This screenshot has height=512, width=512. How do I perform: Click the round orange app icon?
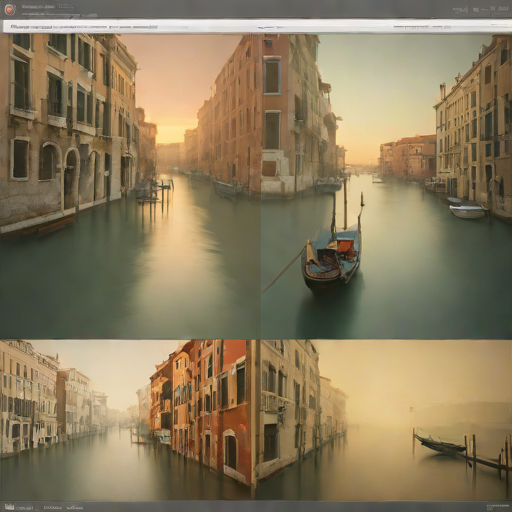10,9
